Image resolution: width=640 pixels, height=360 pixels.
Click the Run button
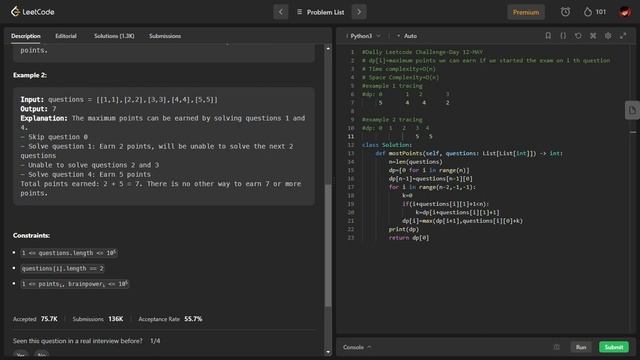(581, 347)
